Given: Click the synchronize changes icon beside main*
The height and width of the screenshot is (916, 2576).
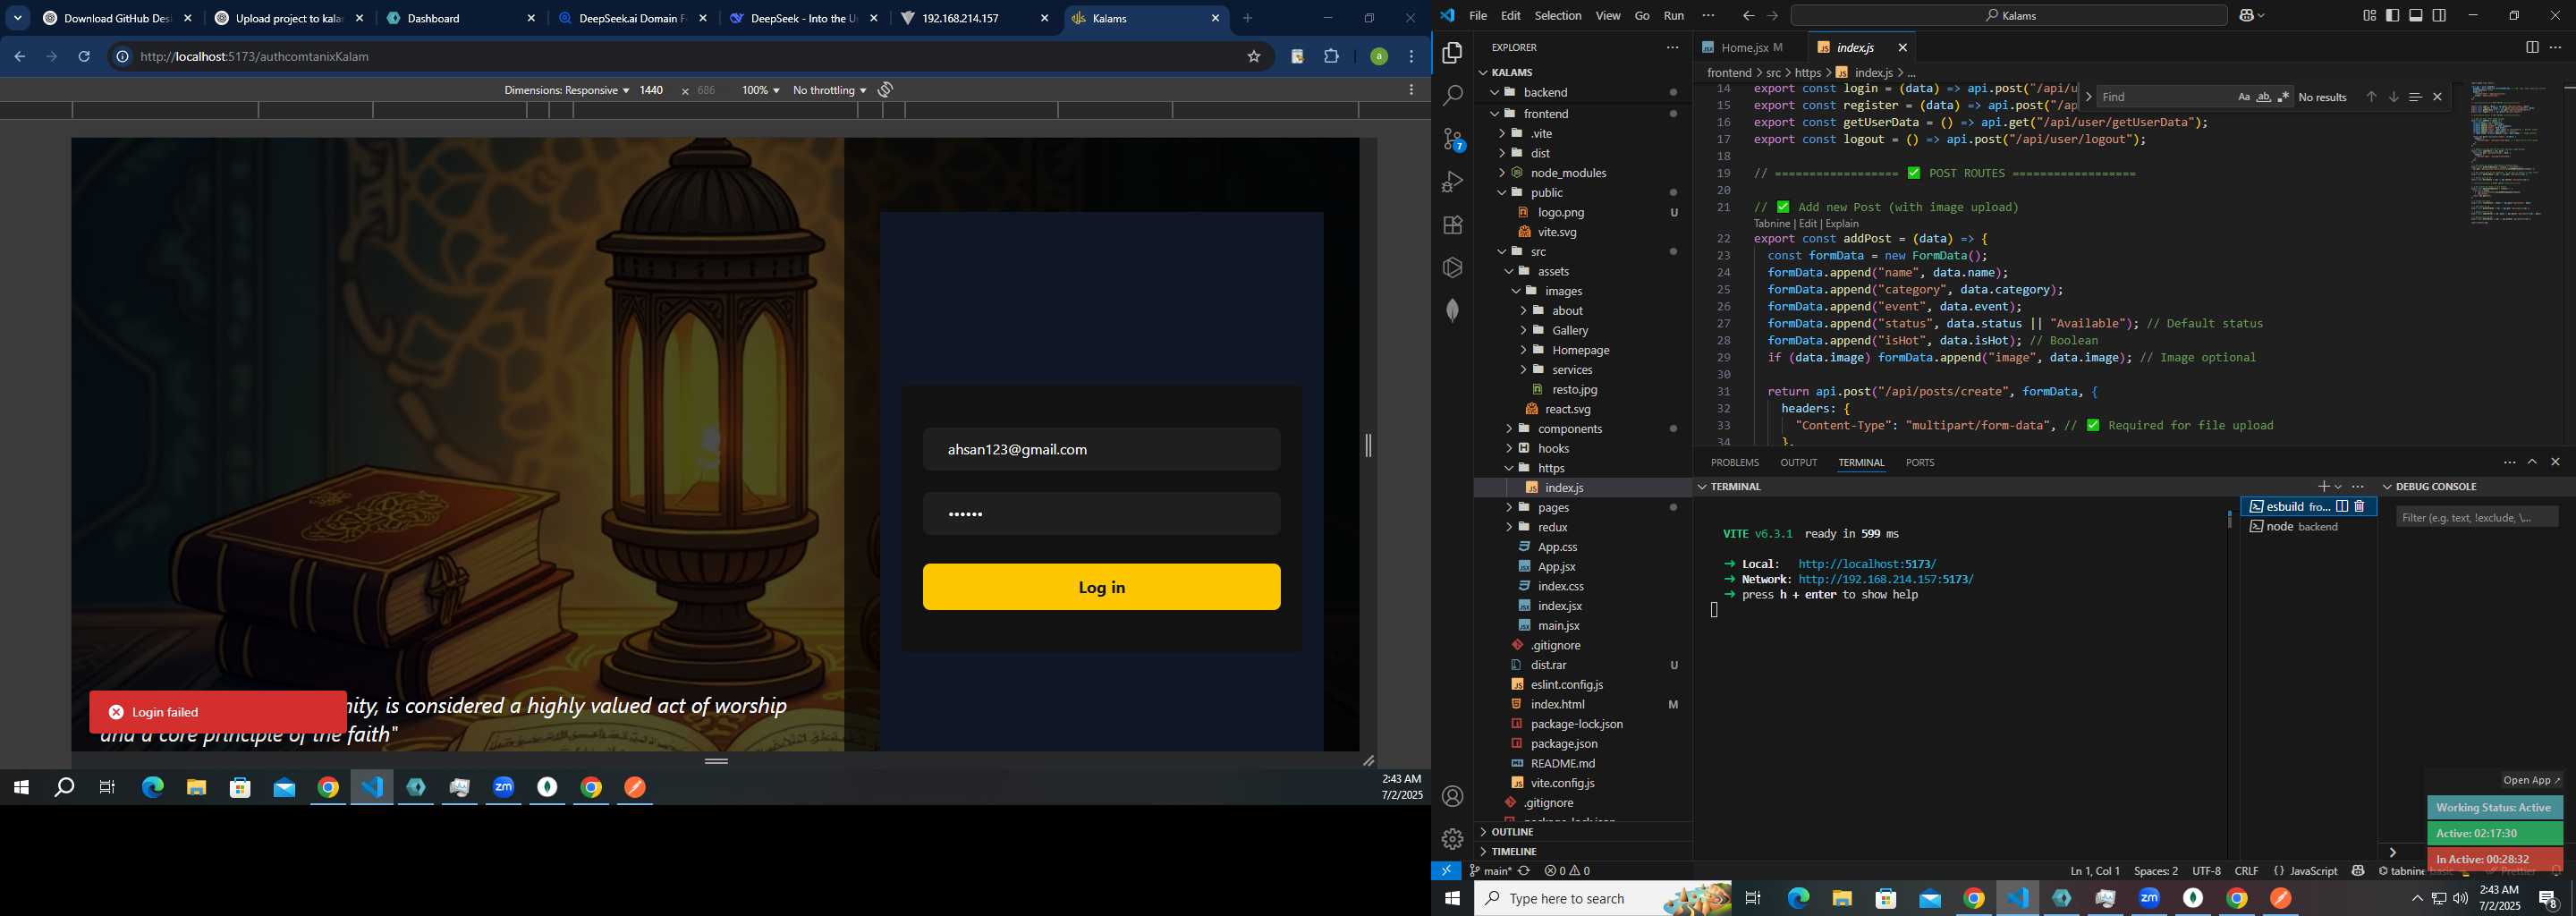Looking at the screenshot, I should [x=1524, y=871].
